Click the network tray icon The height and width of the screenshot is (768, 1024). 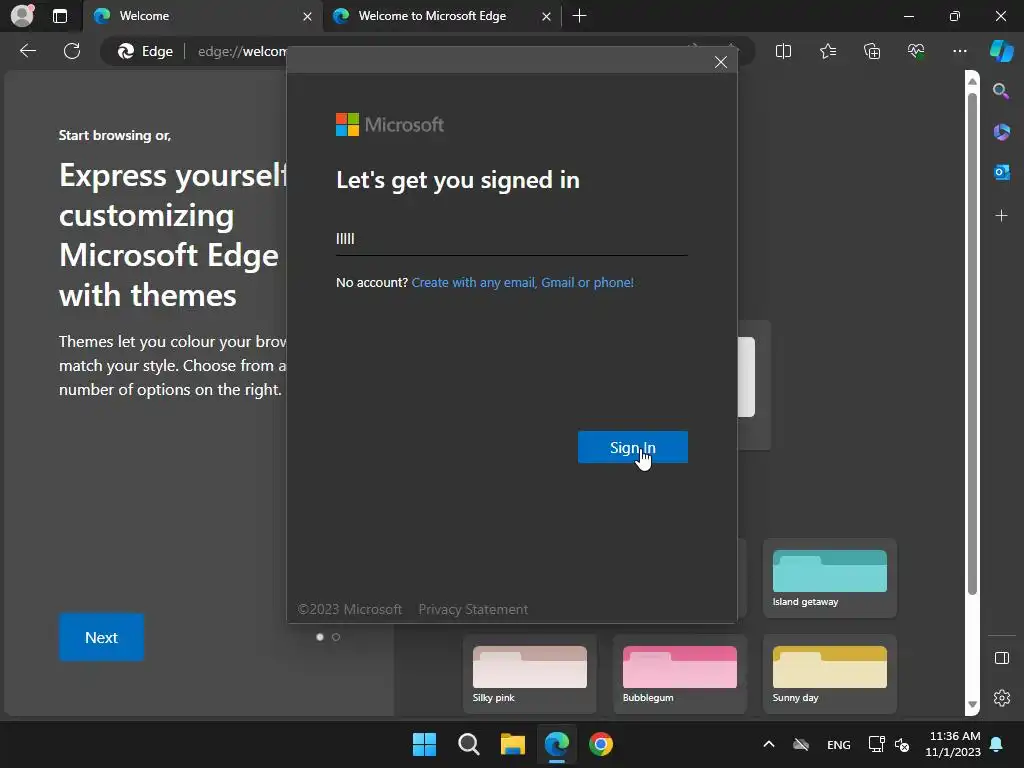[x=876, y=744]
